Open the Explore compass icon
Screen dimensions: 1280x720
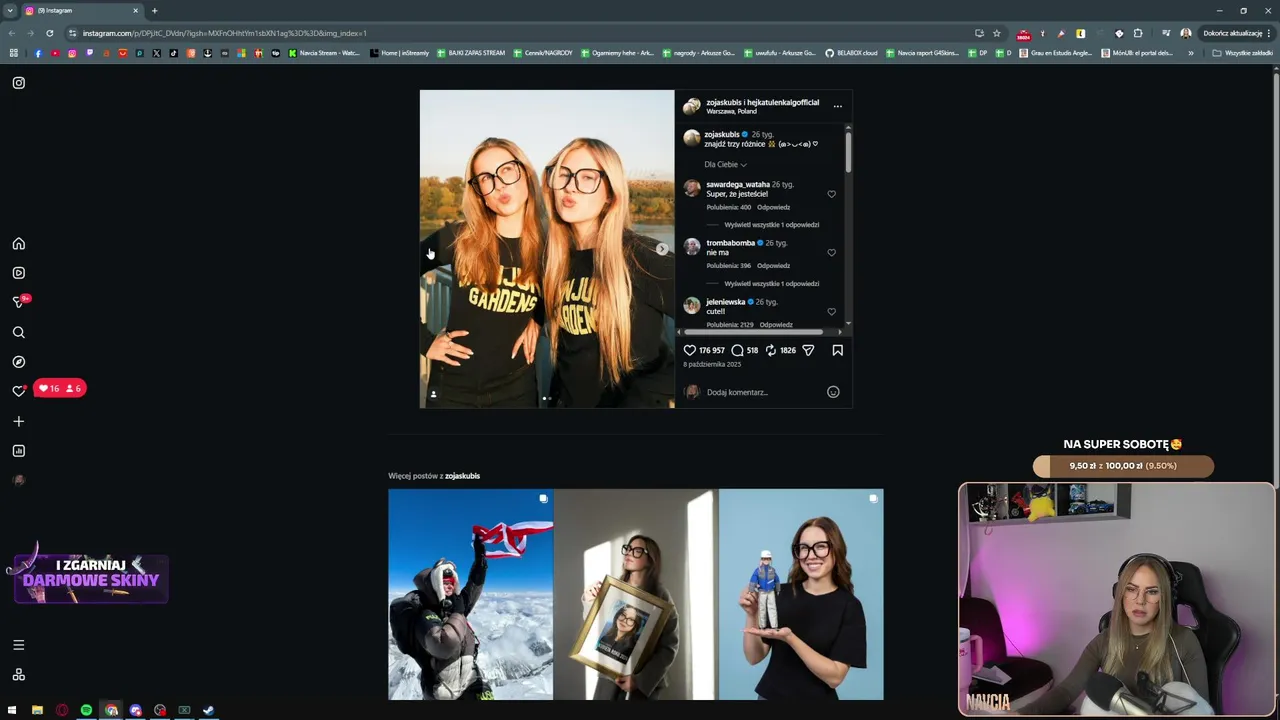pos(18,362)
